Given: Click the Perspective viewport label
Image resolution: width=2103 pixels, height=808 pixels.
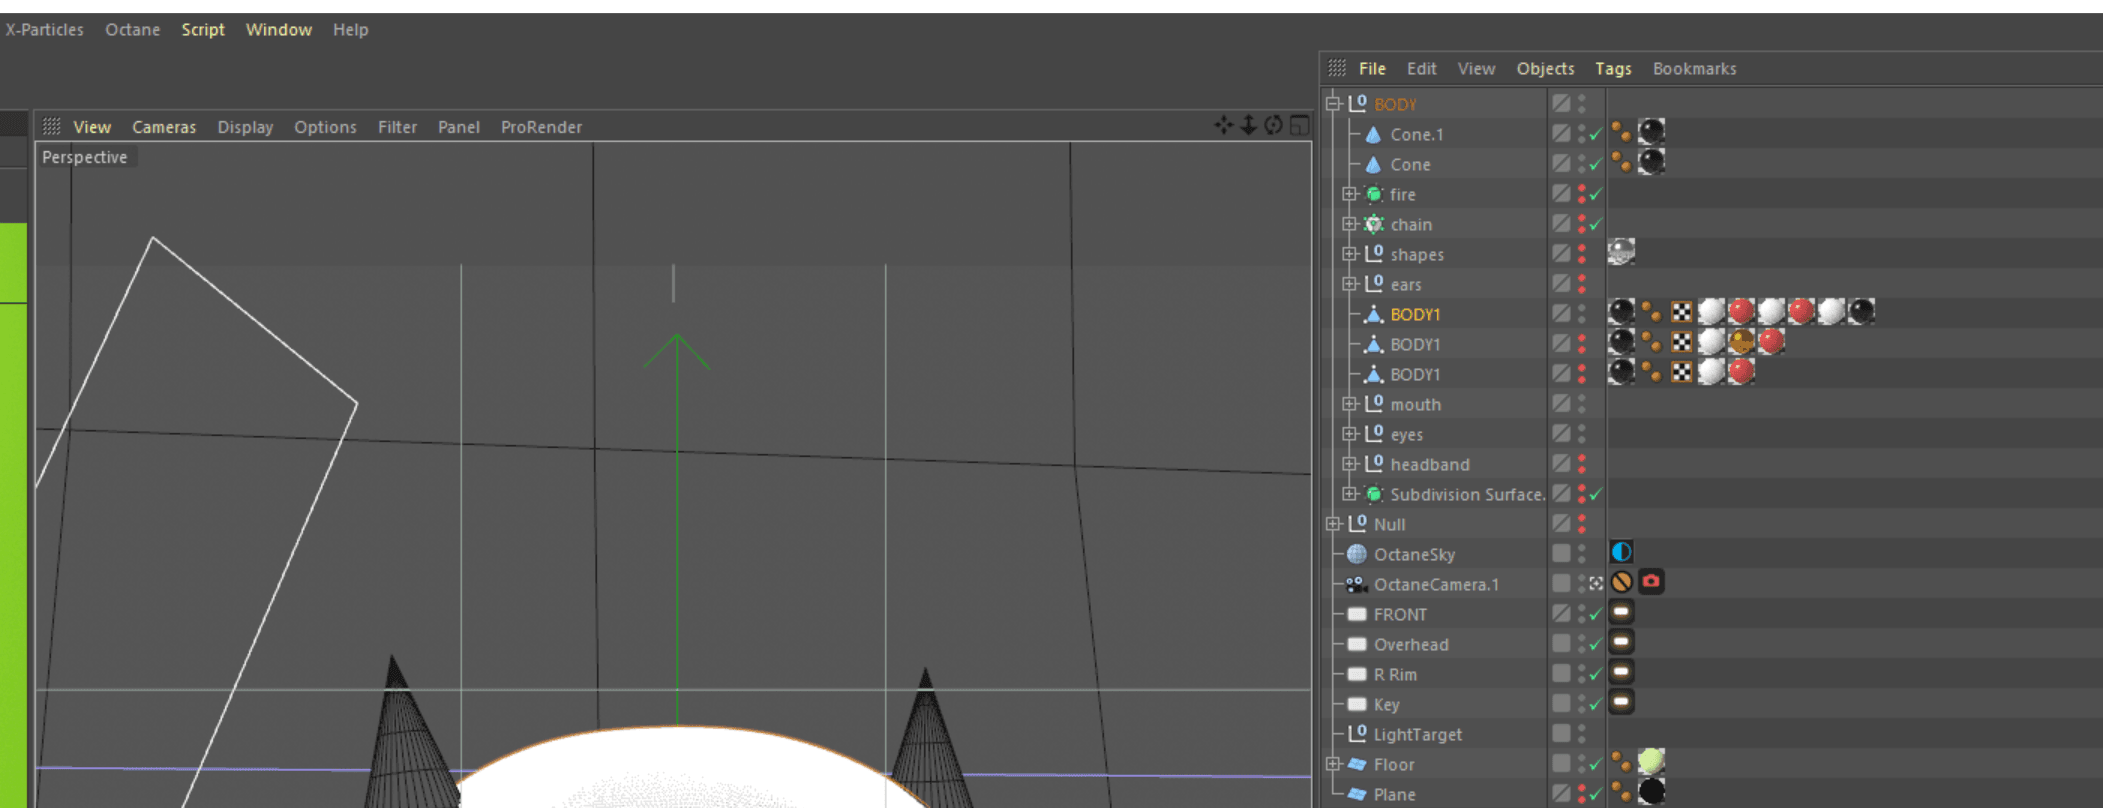Looking at the screenshot, I should (85, 157).
